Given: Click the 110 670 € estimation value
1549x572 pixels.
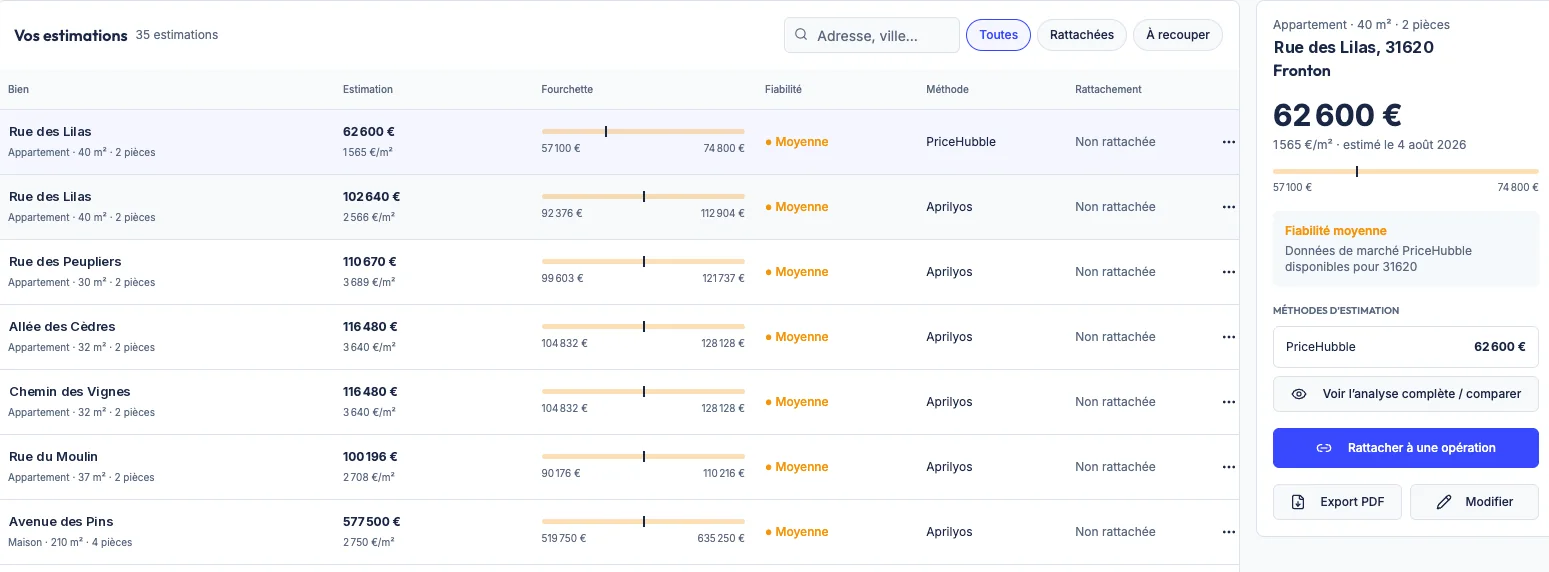Looking at the screenshot, I should point(372,262).
